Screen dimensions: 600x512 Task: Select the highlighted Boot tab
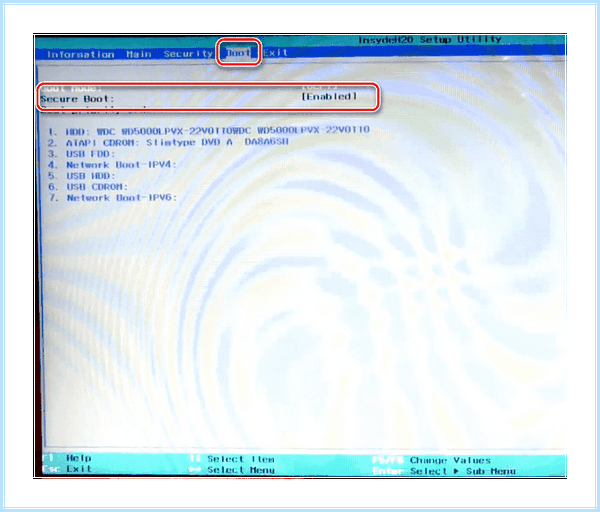(238, 52)
